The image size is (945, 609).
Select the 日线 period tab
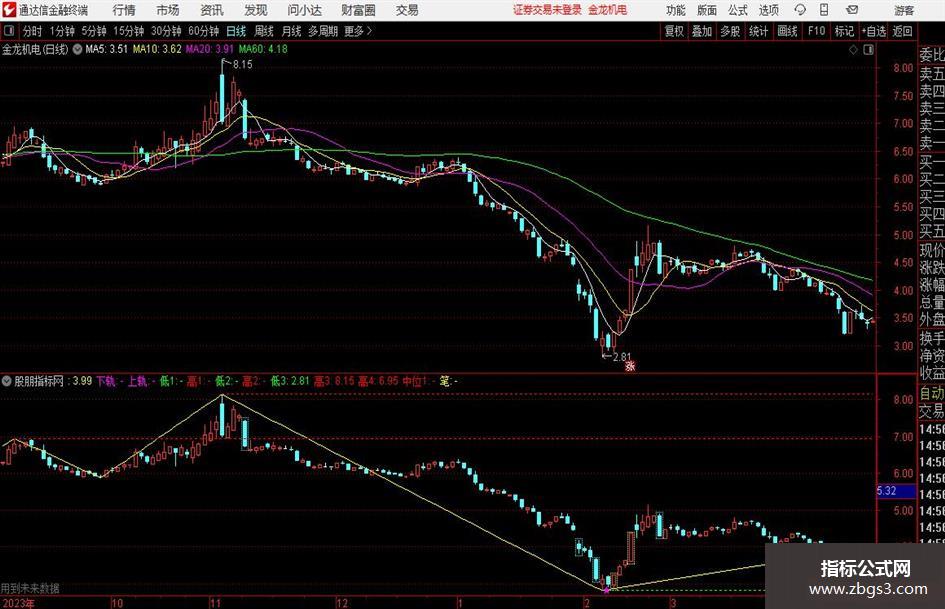(236, 31)
